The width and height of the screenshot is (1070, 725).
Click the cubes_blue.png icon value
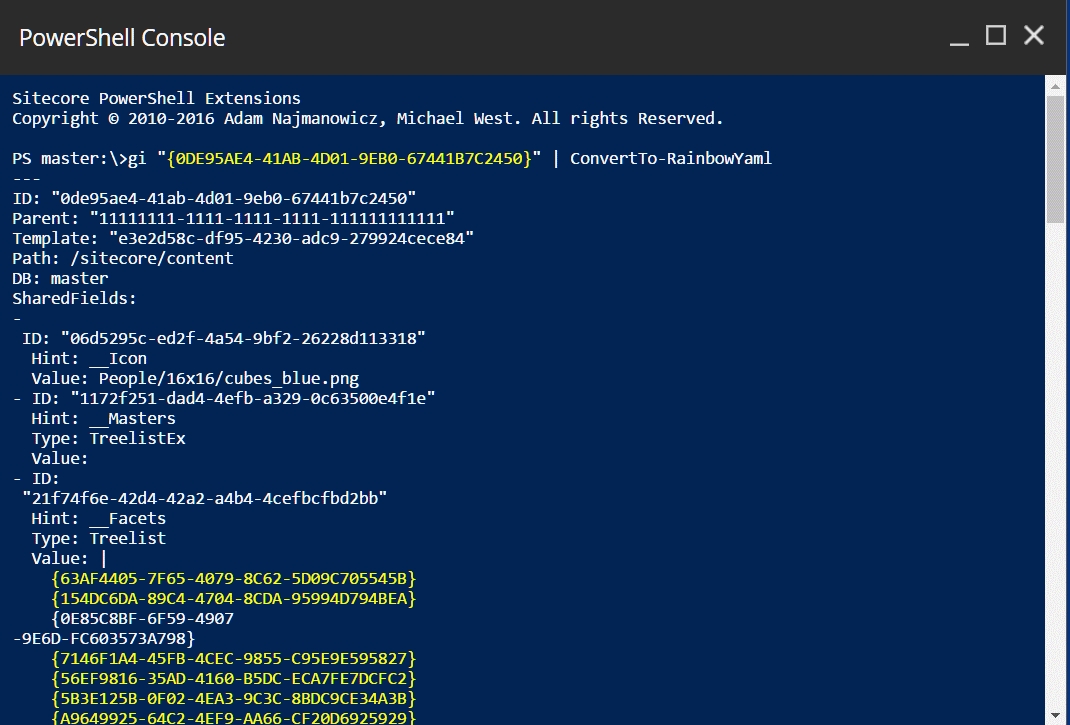click(228, 378)
